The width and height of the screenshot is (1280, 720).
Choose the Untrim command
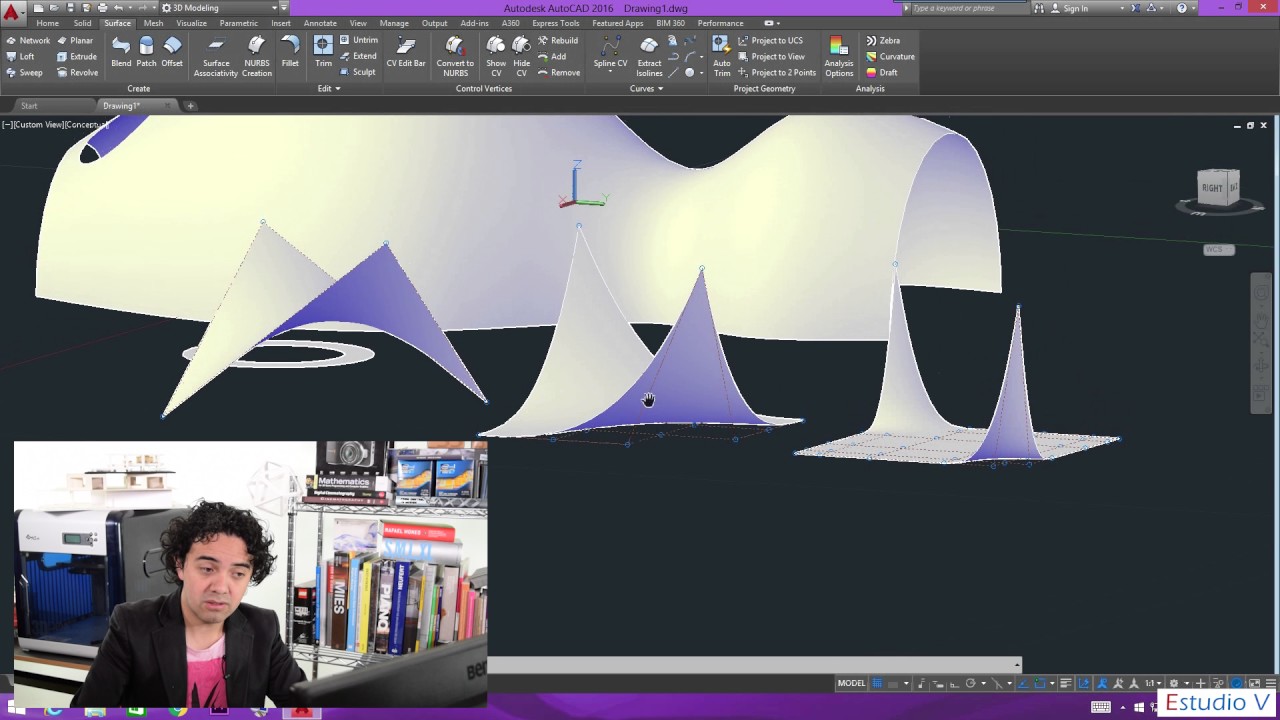click(359, 41)
